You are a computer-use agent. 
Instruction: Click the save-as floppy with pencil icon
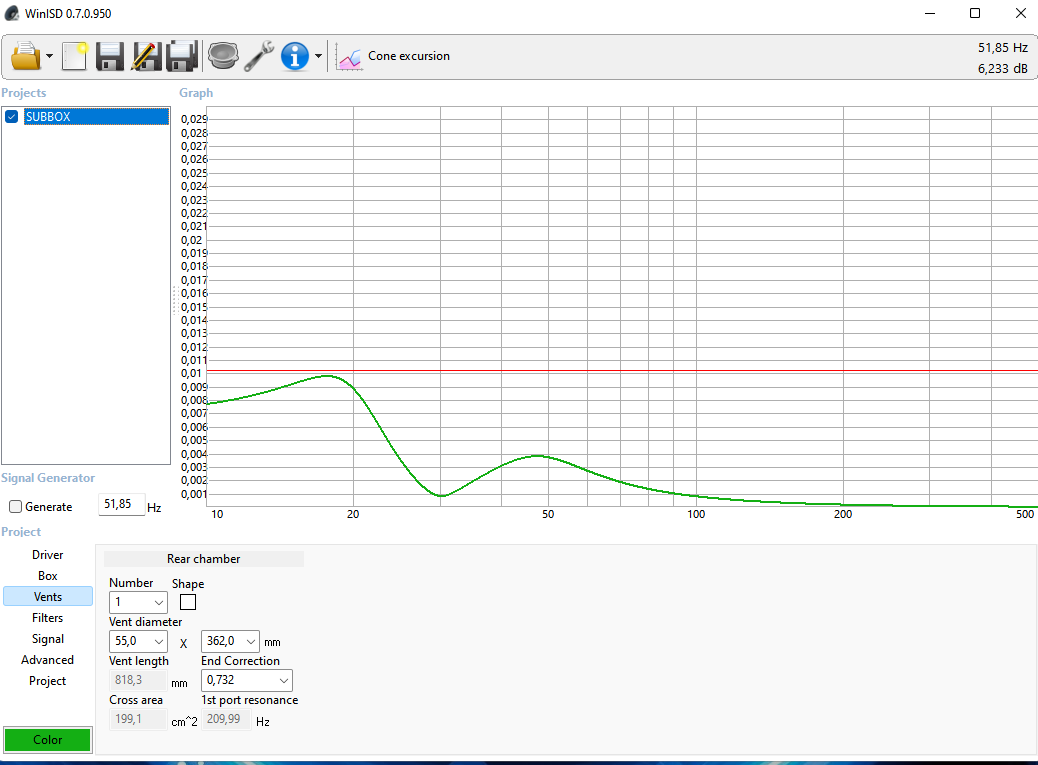(x=146, y=56)
